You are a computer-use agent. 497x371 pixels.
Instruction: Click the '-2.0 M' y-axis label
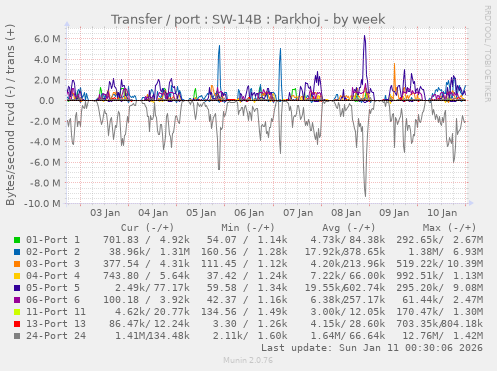click(45, 121)
